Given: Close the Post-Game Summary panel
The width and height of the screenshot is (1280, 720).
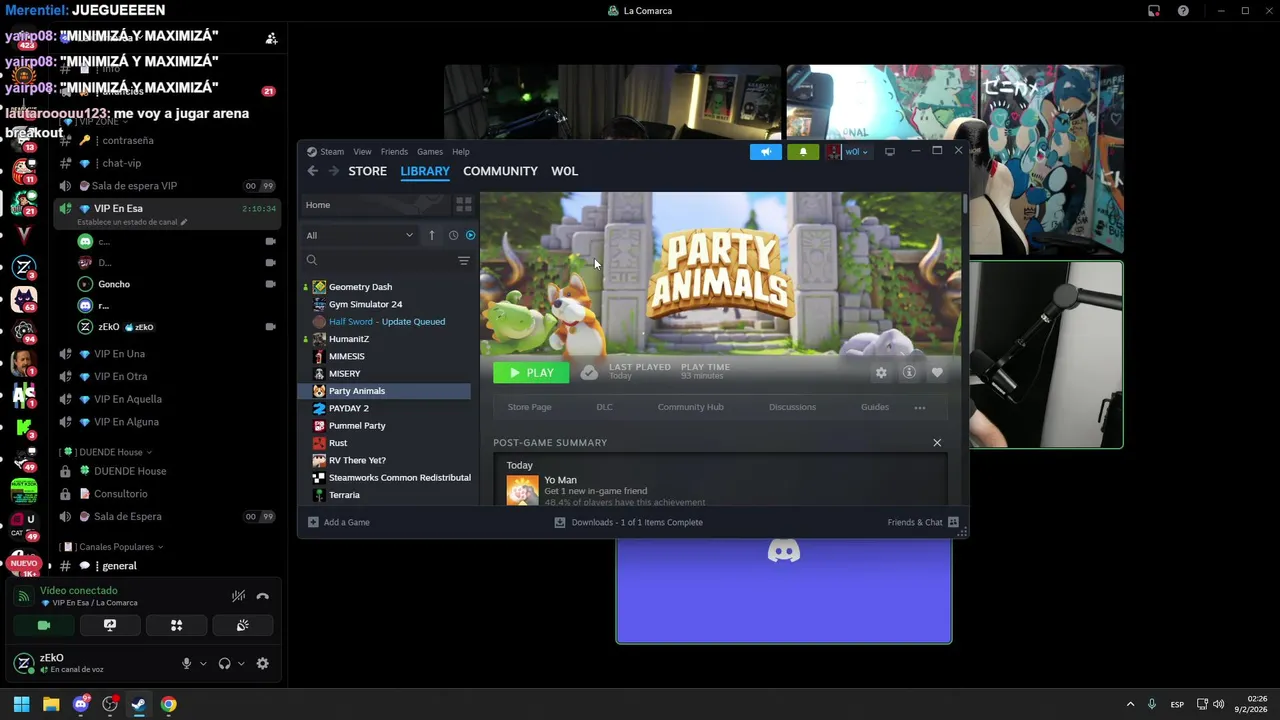Looking at the screenshot, I should point(937,442).
